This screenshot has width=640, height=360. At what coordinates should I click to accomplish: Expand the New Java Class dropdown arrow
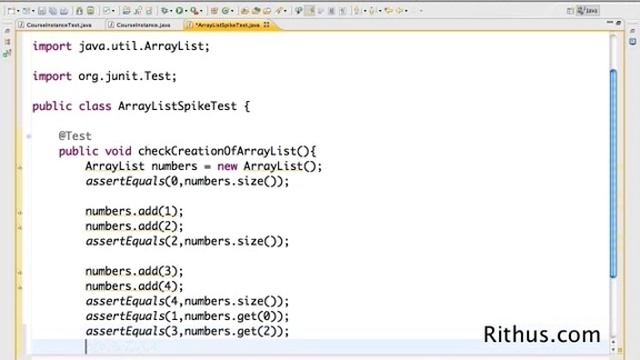(x=232, y=11)
